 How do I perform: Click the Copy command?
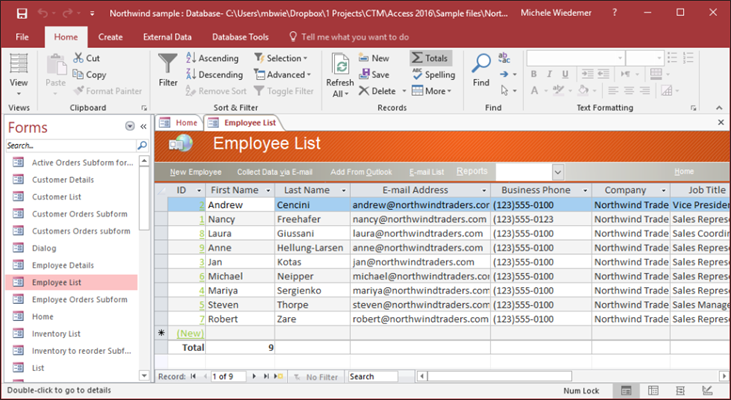pyautogui.click(x=90, y=75)
